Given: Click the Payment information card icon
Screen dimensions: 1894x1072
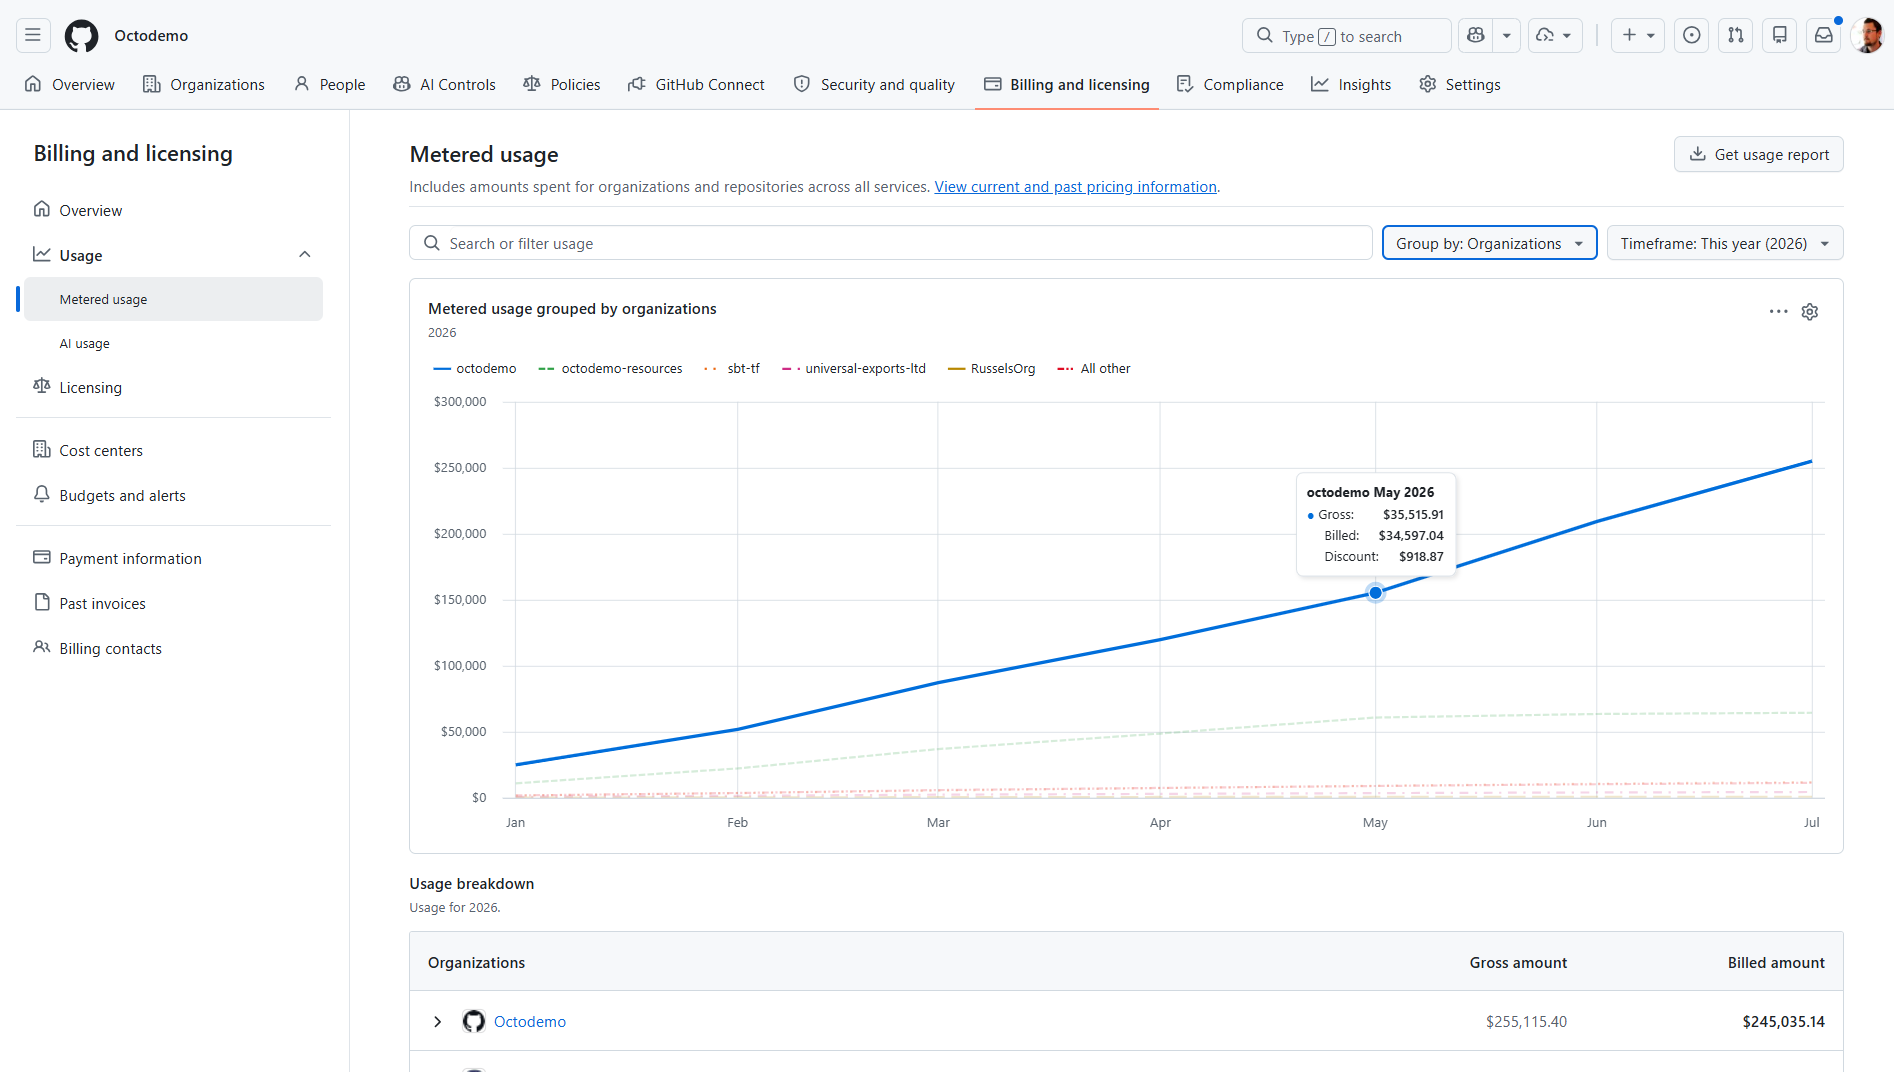Looking at the screenshot, I should pyautogui.click(x=42, y=558).
